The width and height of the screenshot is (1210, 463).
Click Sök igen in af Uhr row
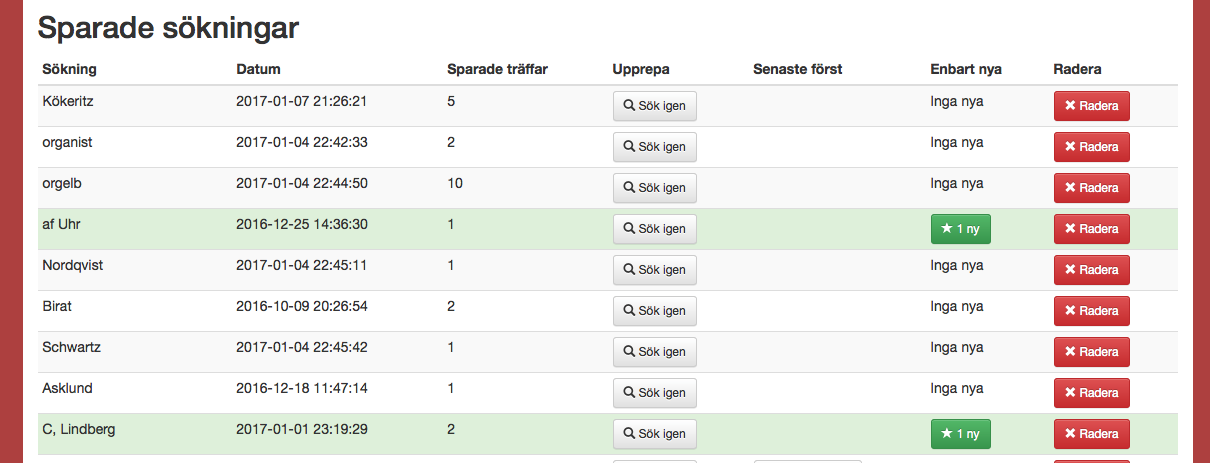[x=654, y=229]
